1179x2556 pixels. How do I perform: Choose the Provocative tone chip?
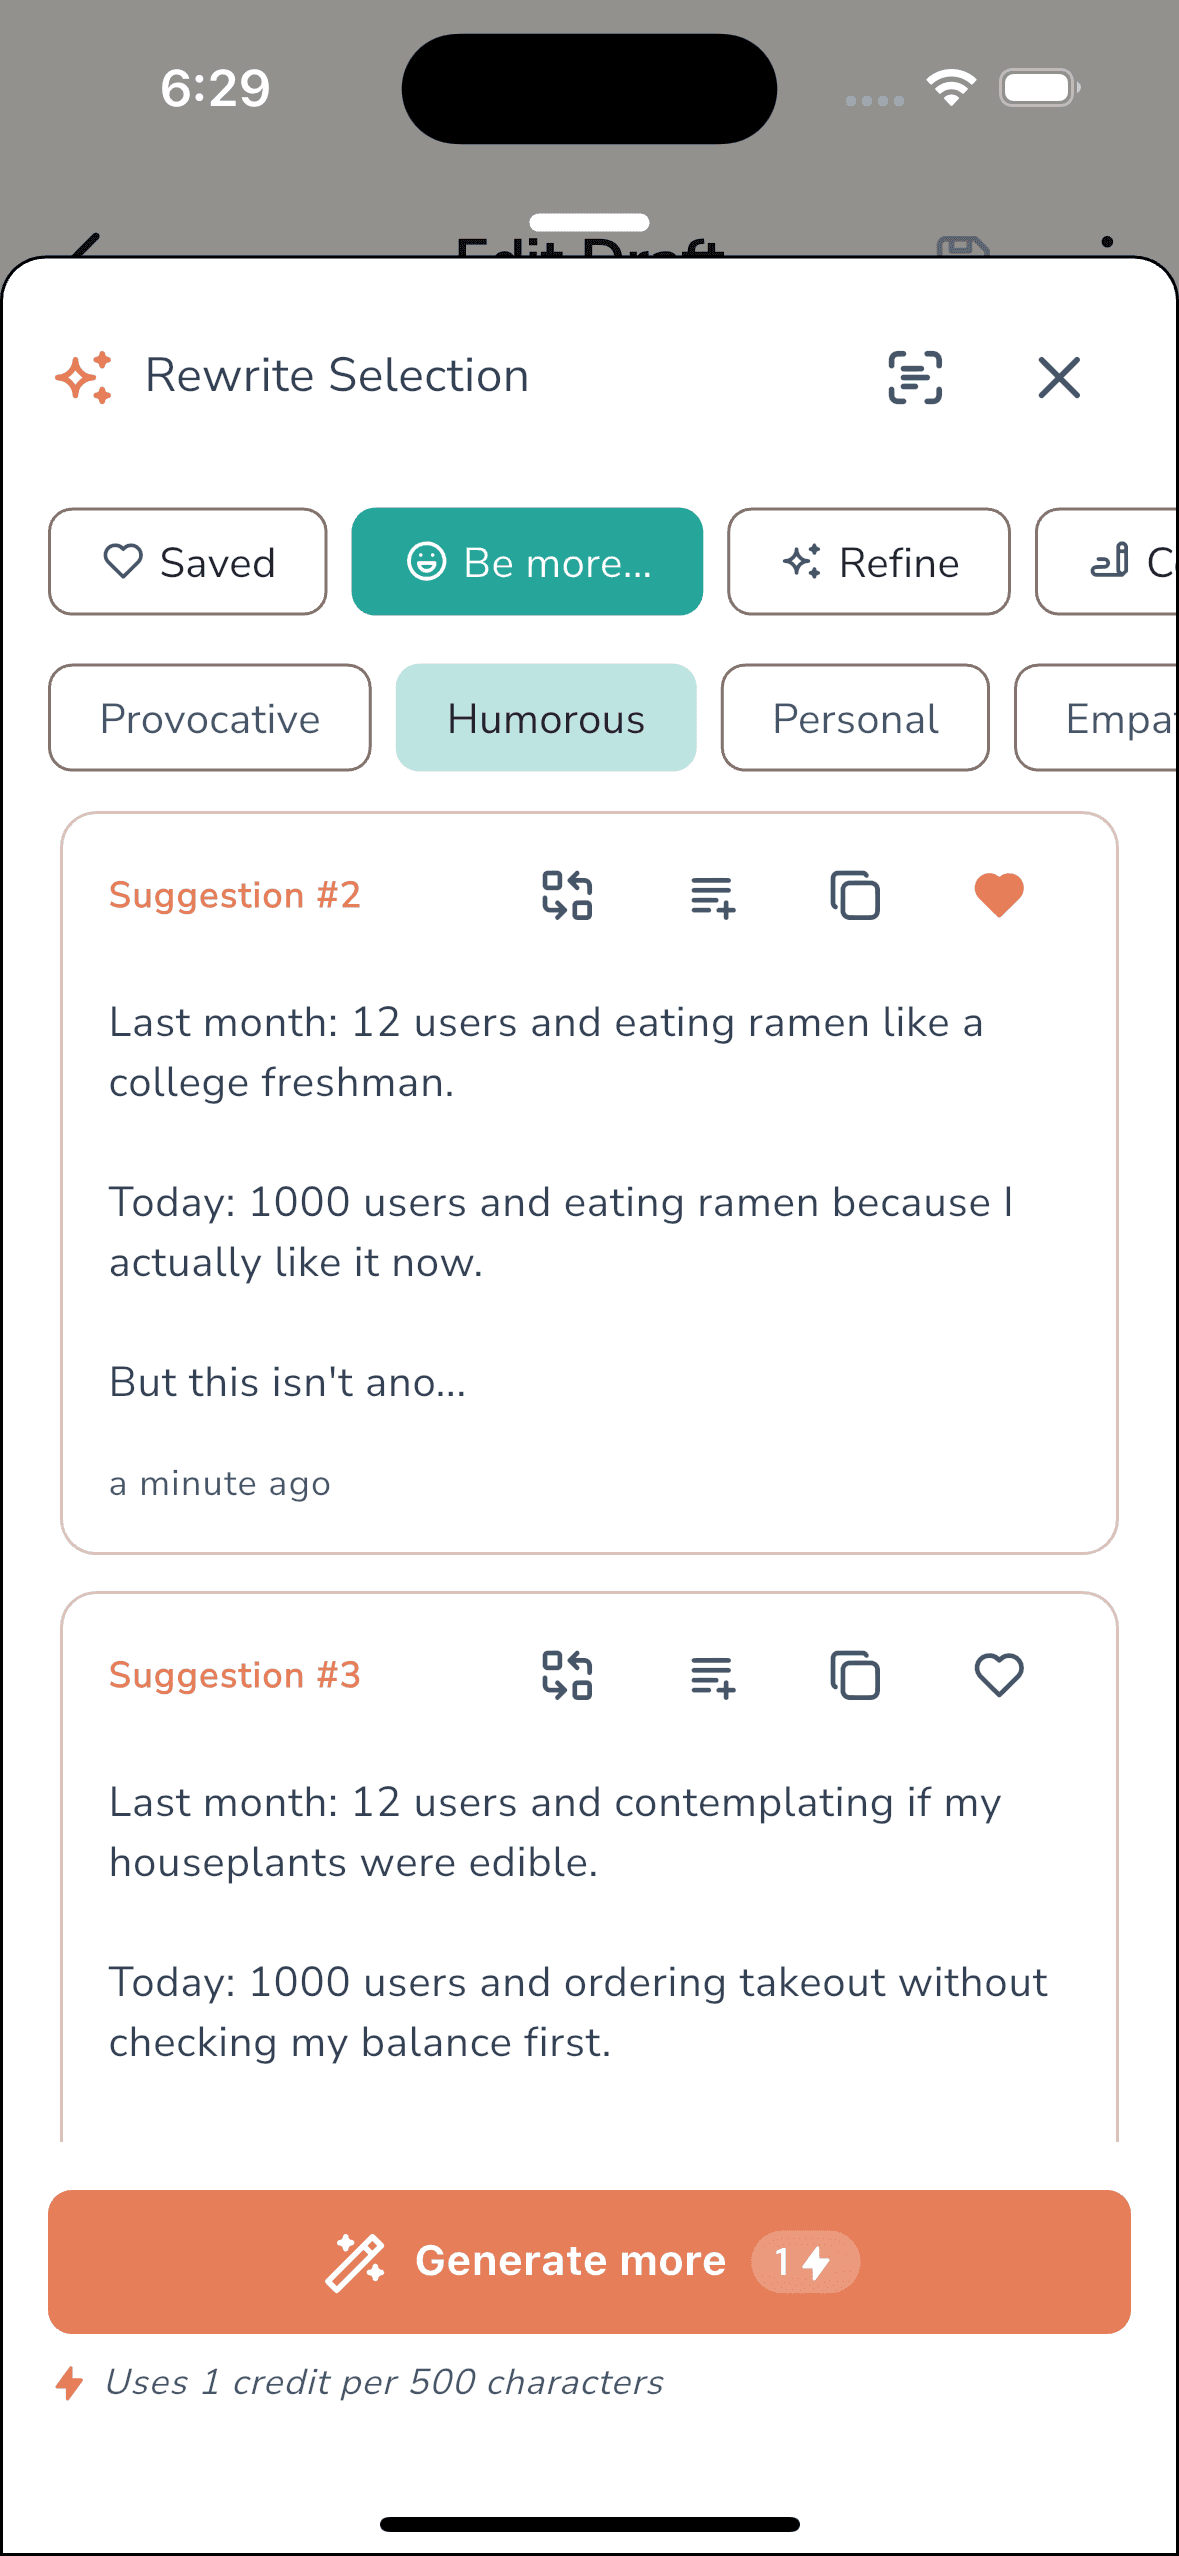pyautogui.click(x=210, y=718)
